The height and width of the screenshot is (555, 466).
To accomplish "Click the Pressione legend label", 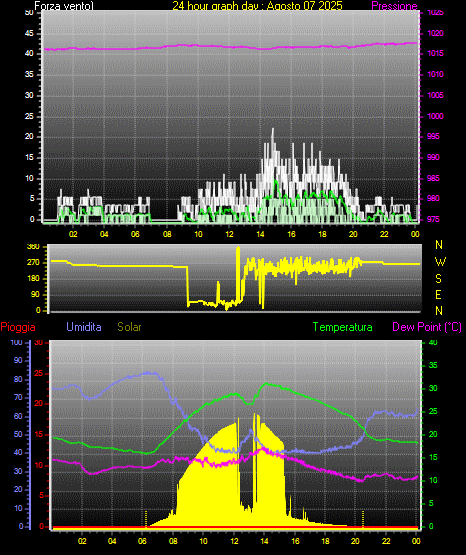I will point(394,6).
